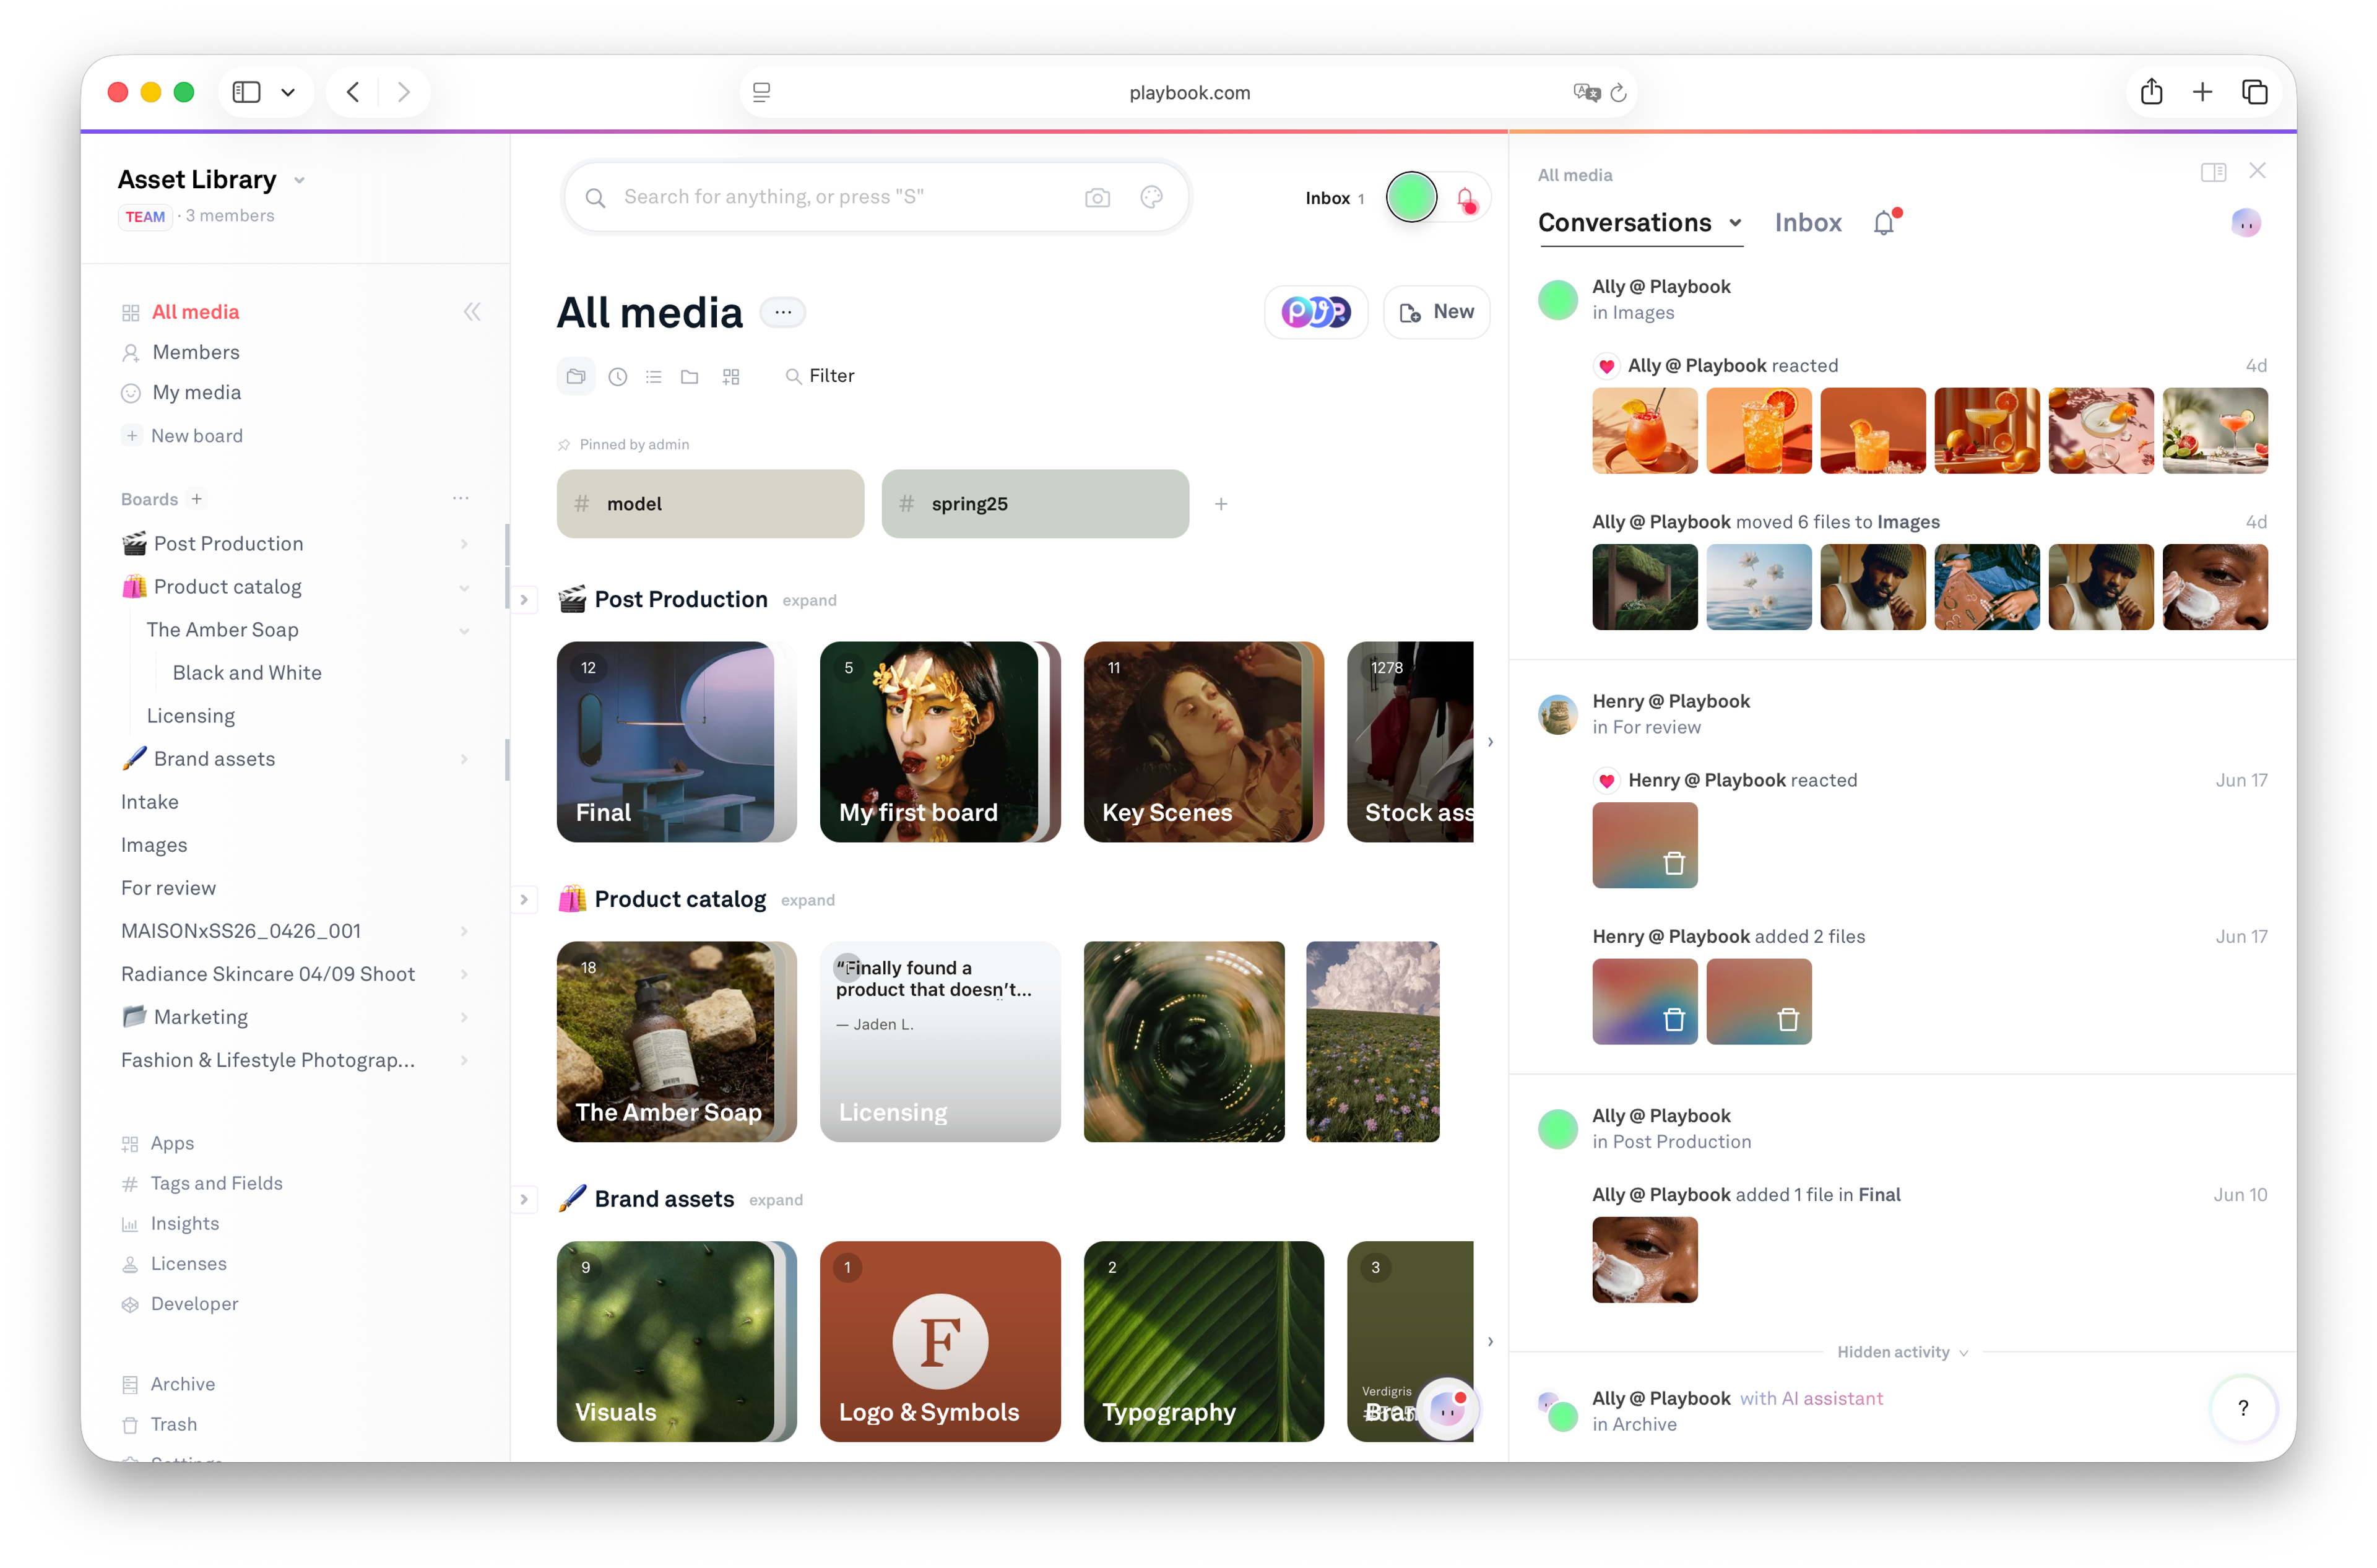Toggle the side panel layout icon

2213,172
